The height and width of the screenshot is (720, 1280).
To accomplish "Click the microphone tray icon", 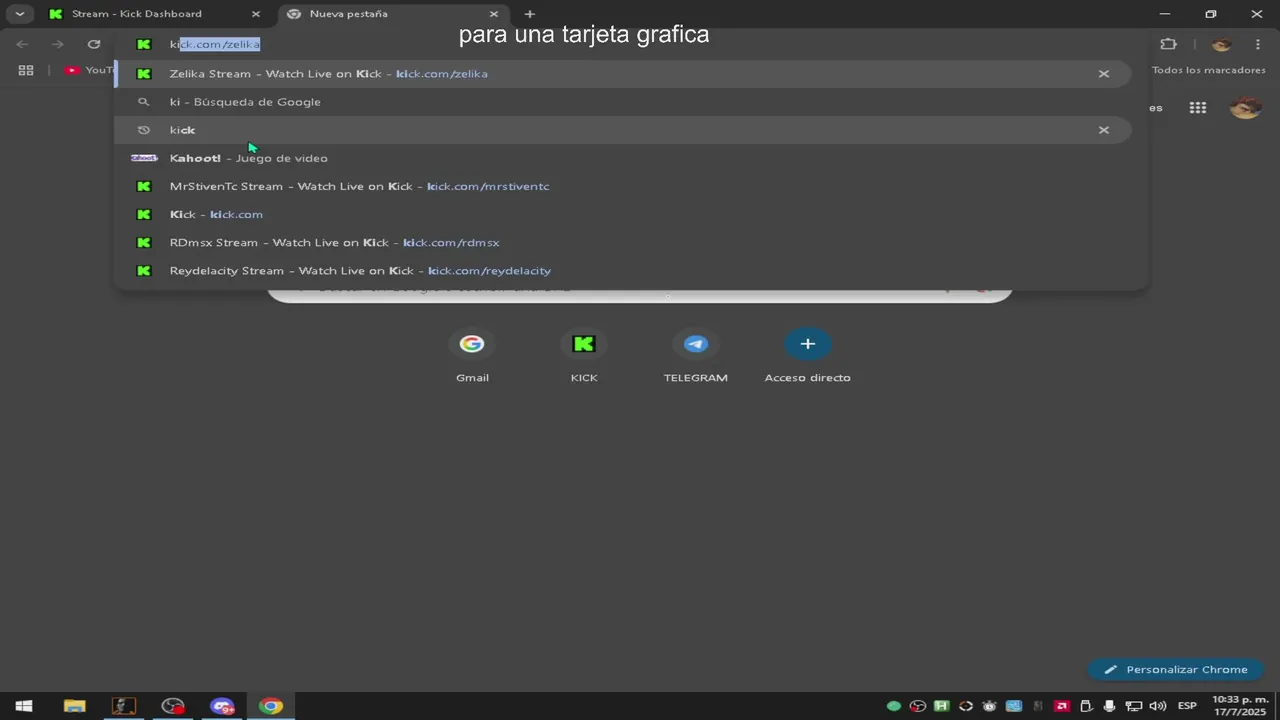I will point(1109,706).
